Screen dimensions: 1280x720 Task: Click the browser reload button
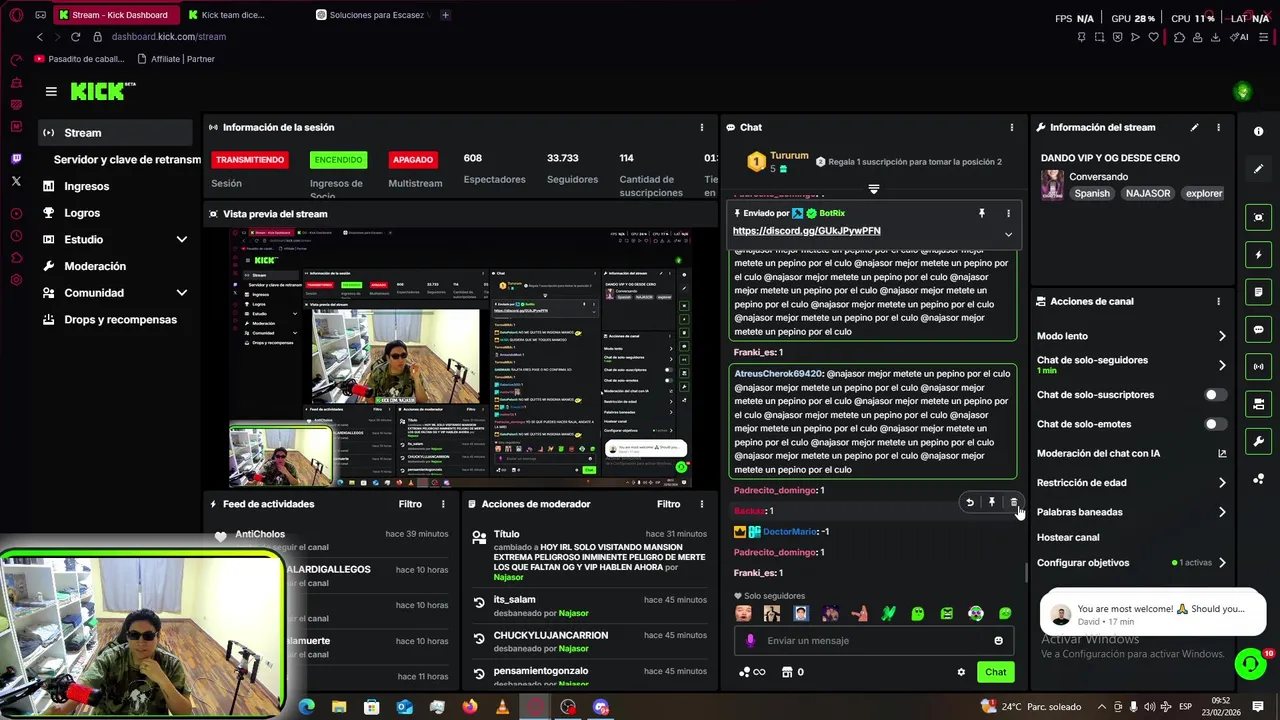click(x=75, y=37)
